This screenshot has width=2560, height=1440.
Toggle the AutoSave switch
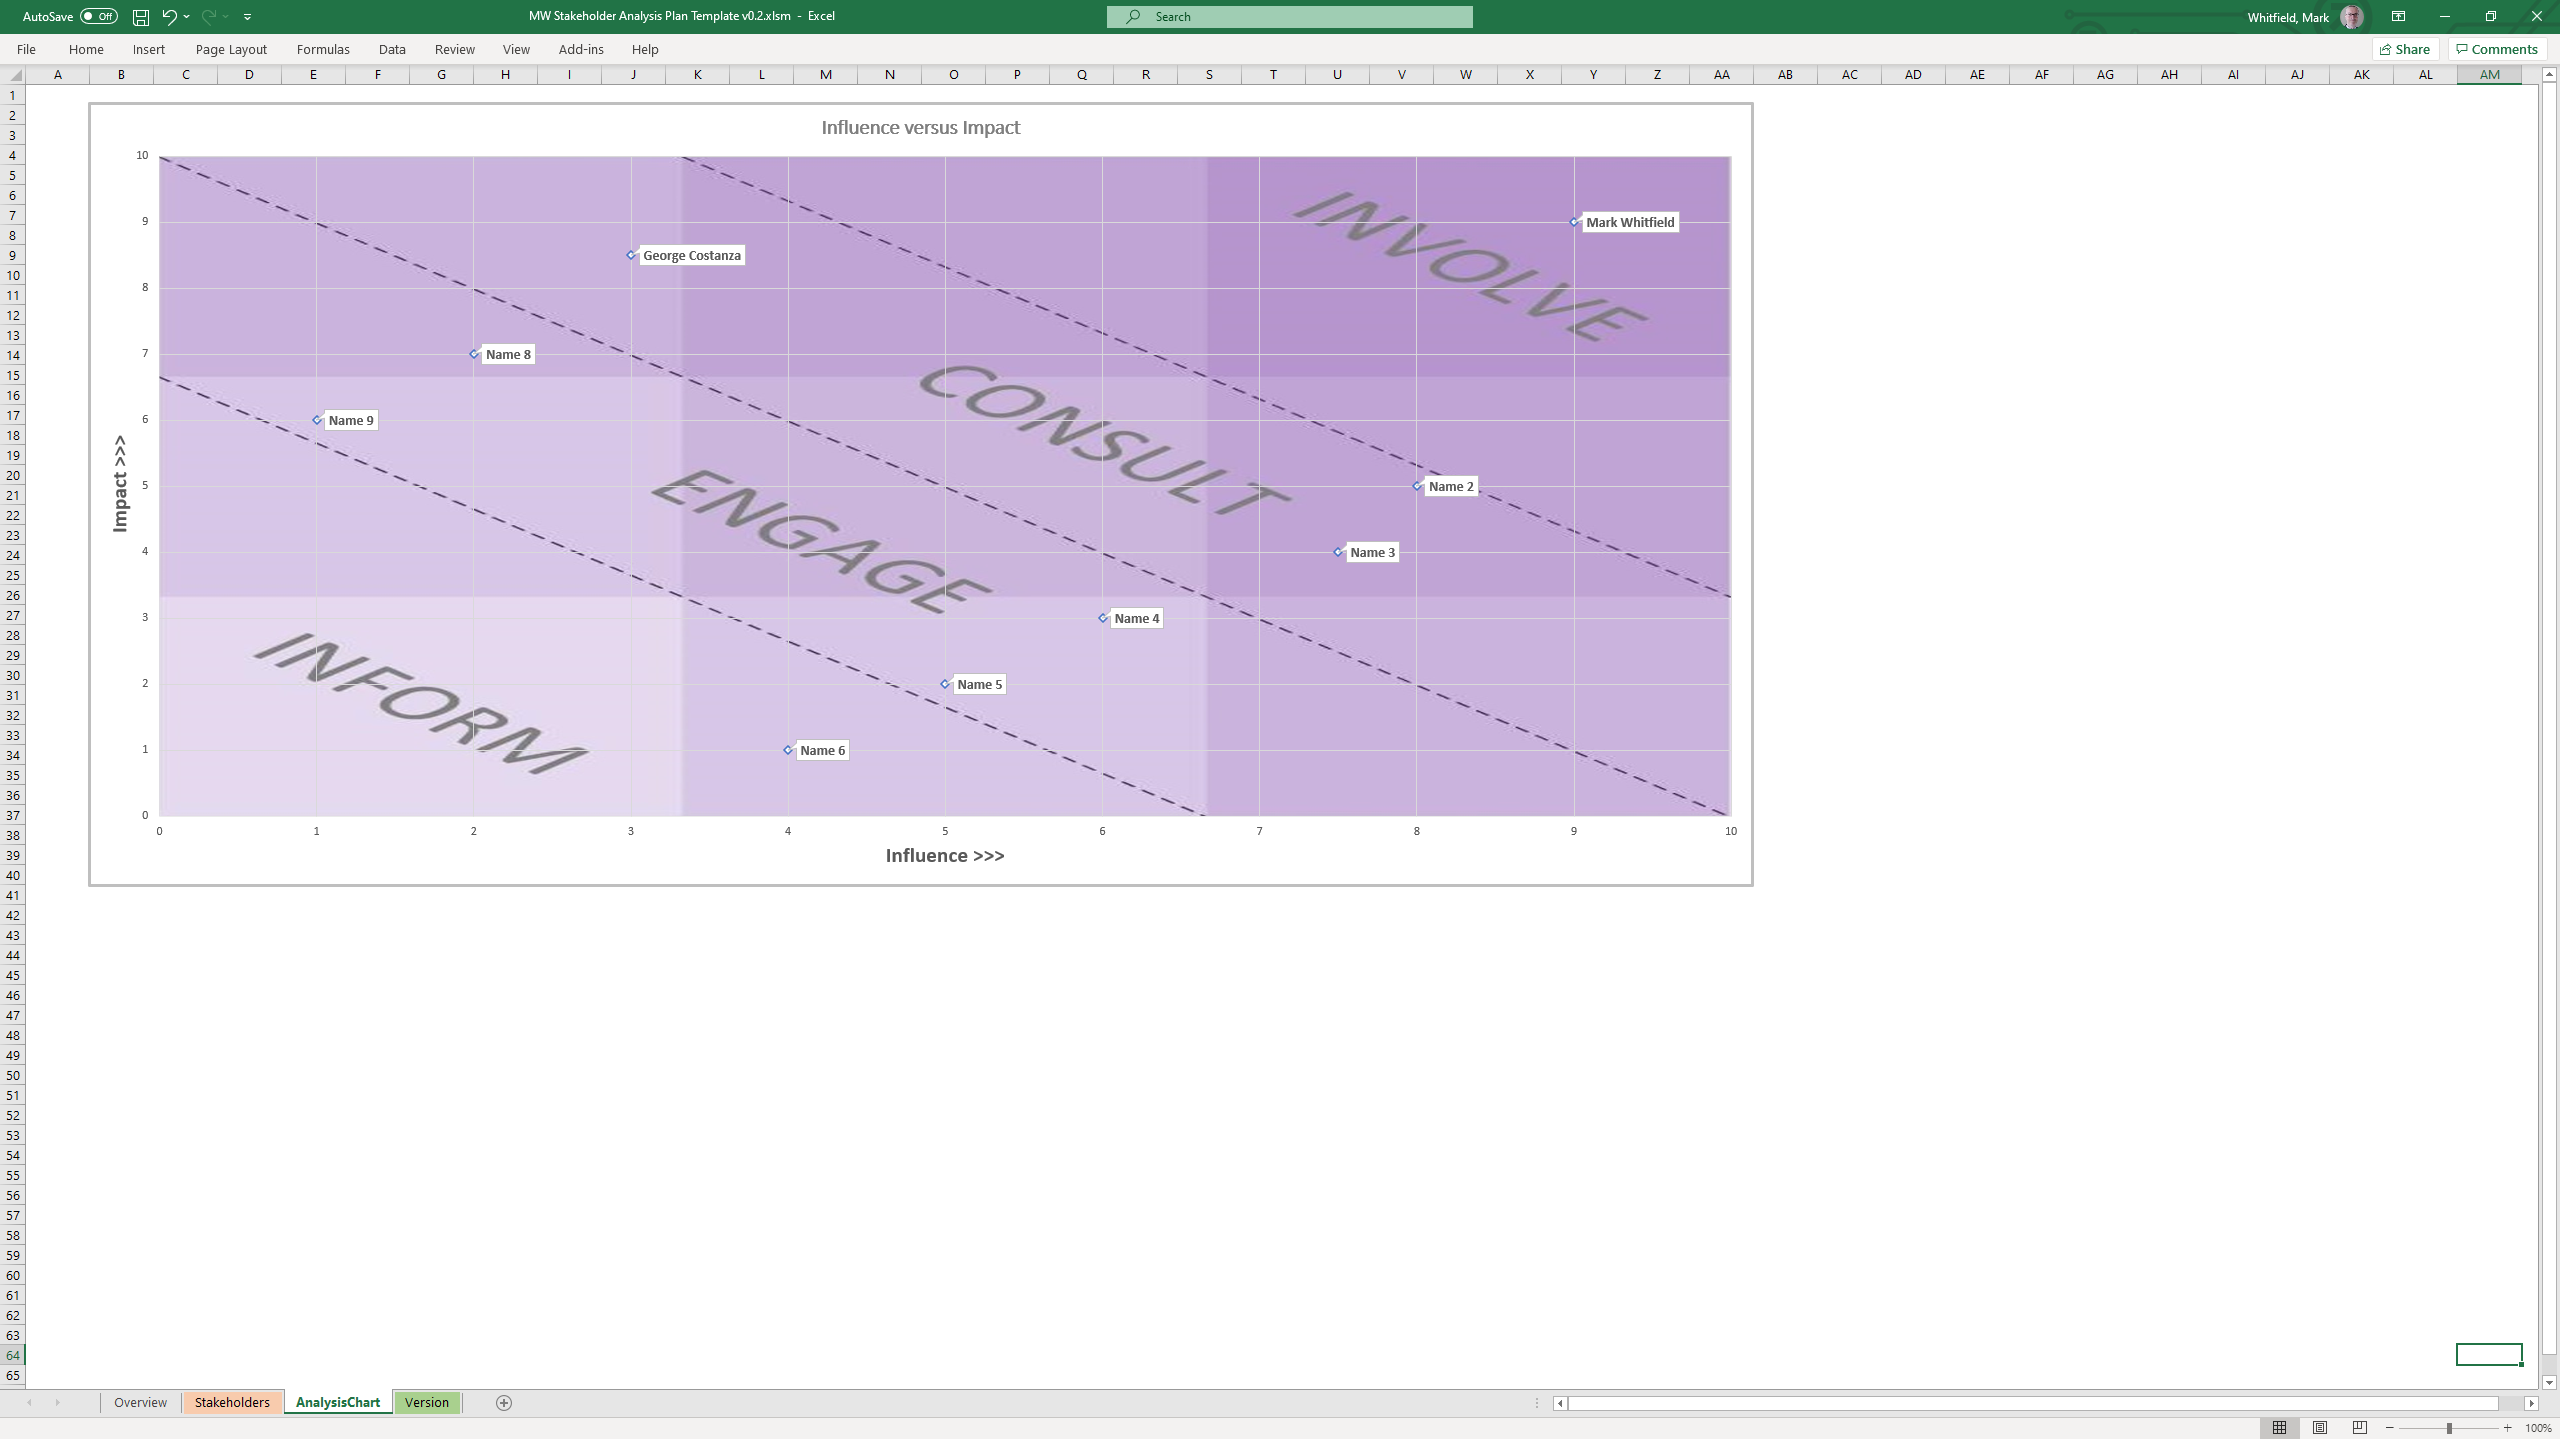(x=98, y=17)
